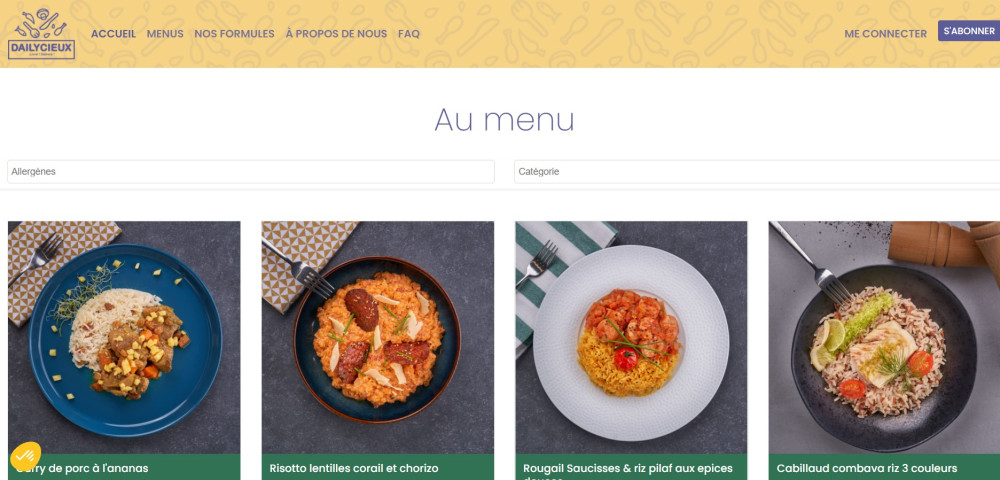
Task: Select the risotto lentilles corail dish photo
Action: click(378, 337)
